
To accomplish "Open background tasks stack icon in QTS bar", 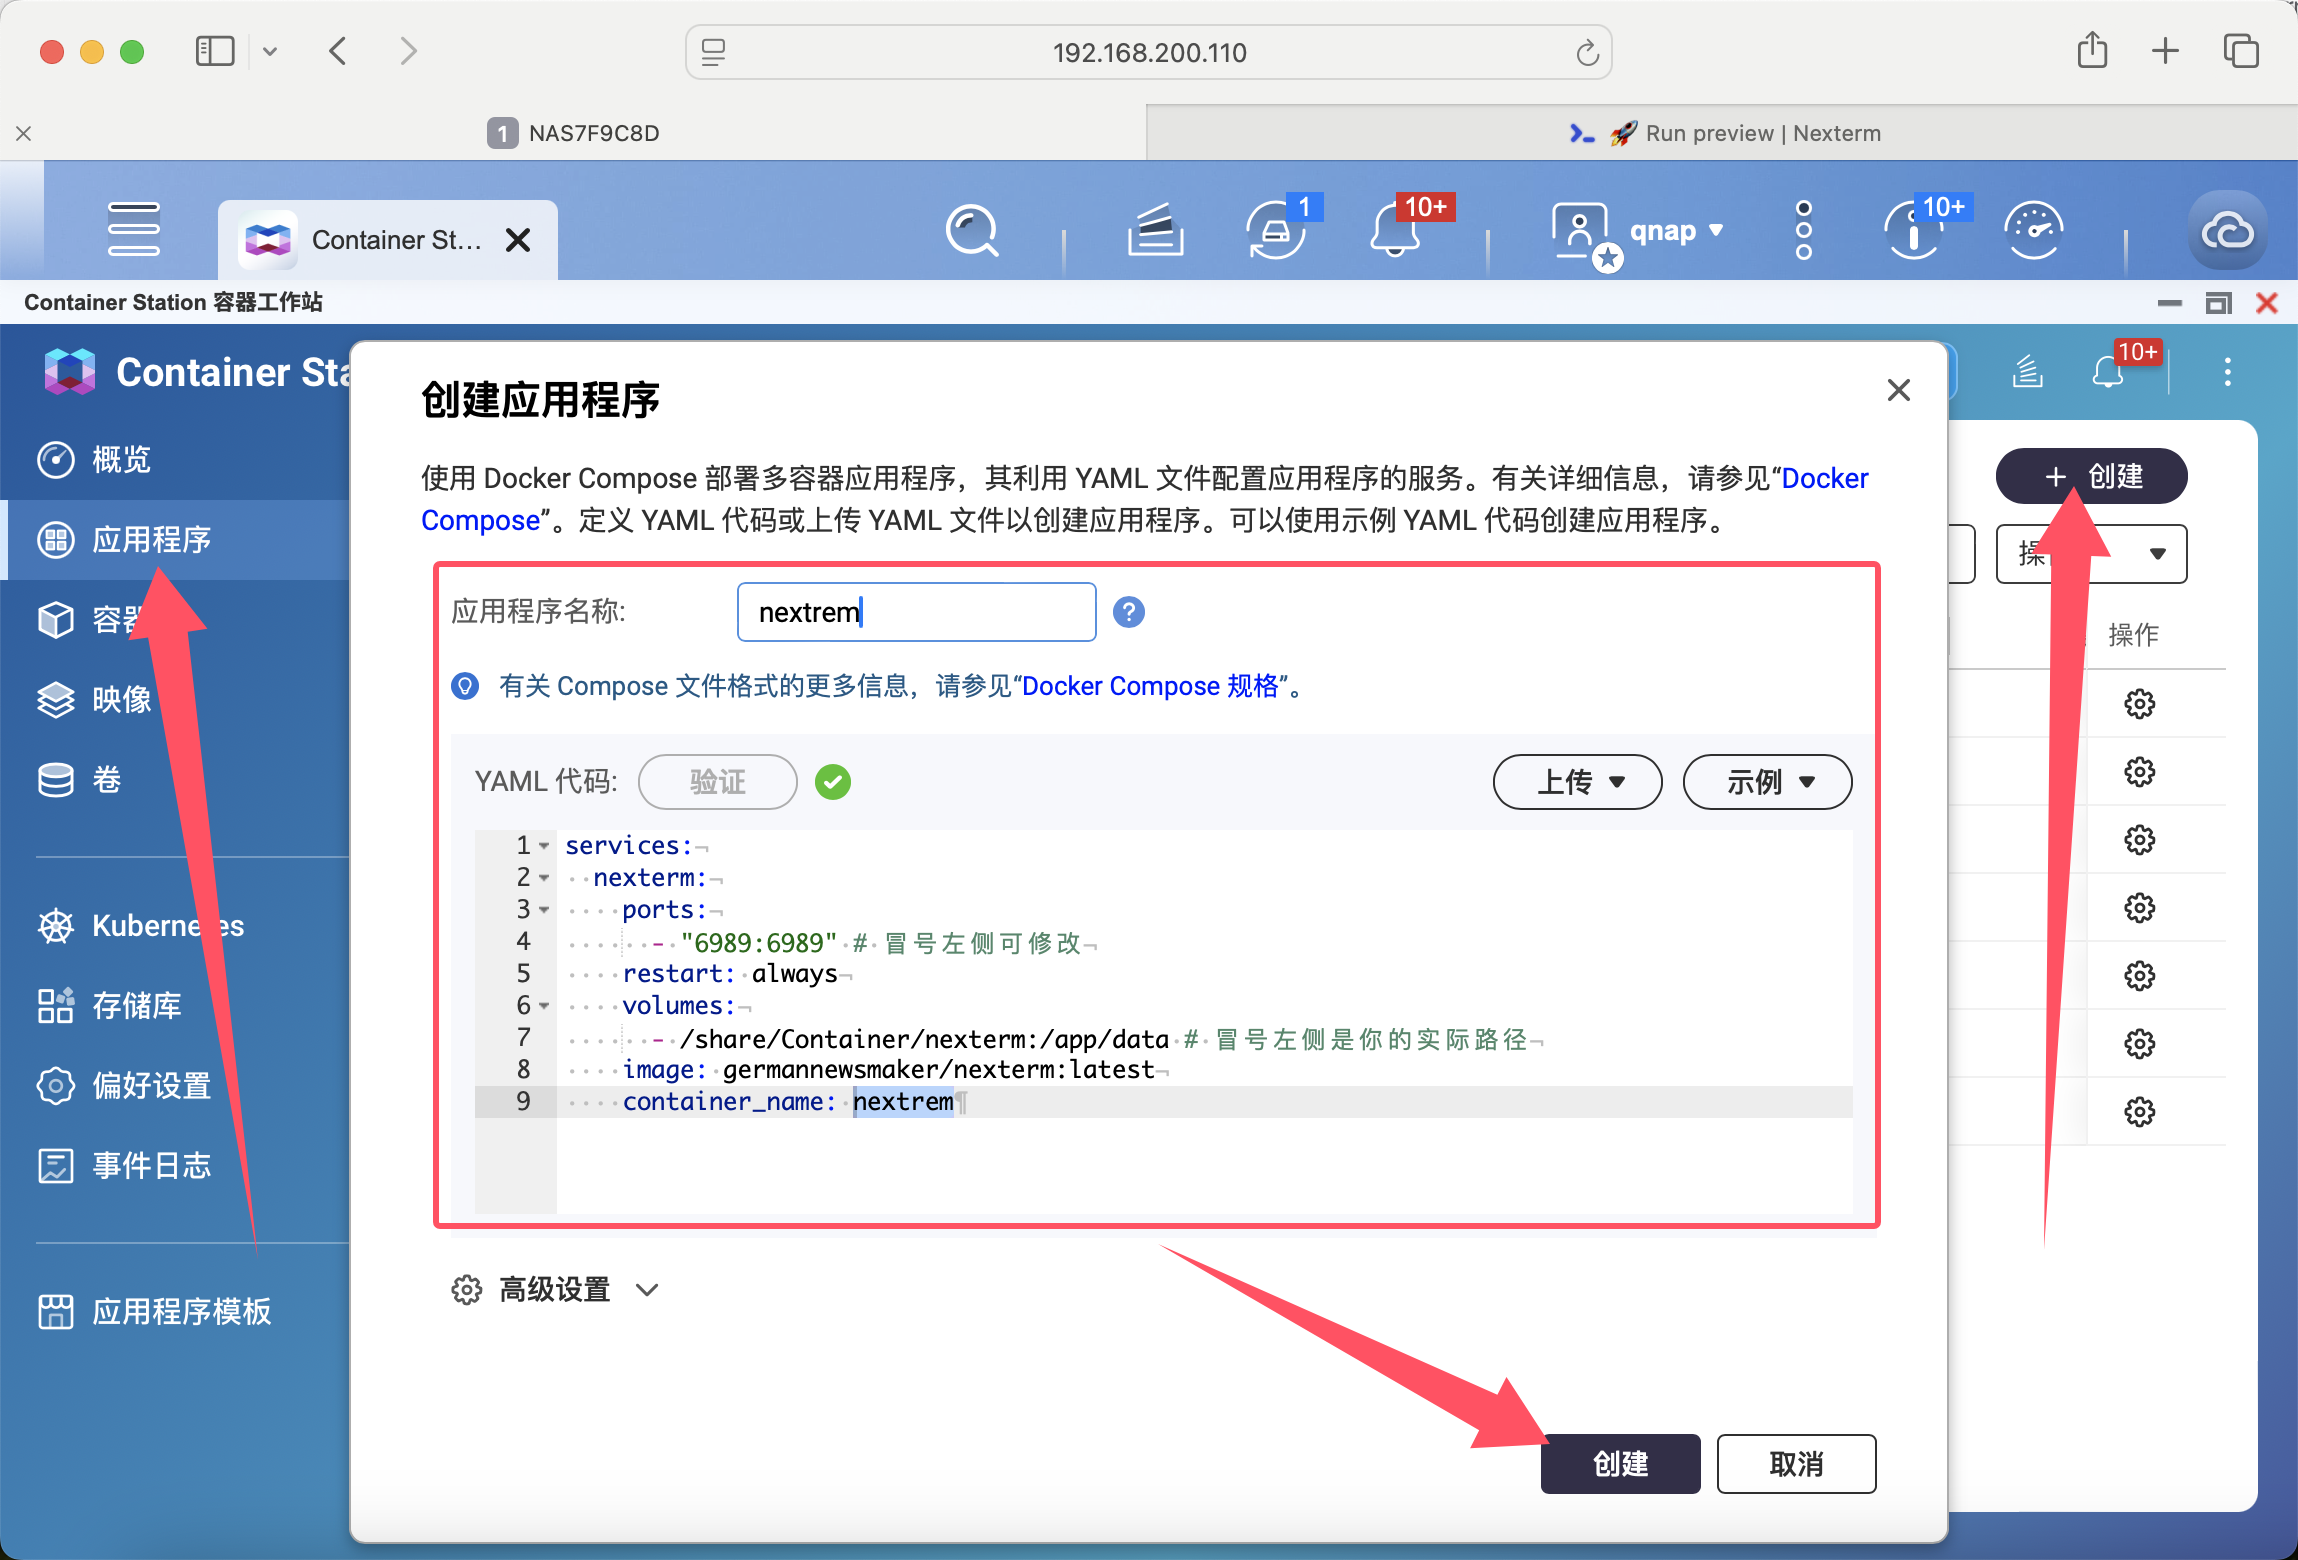I will (x=1155, y=230).
